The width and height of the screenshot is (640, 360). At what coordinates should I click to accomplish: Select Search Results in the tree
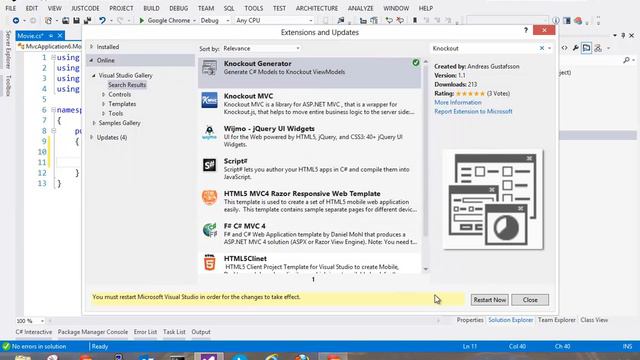[127, 85]
